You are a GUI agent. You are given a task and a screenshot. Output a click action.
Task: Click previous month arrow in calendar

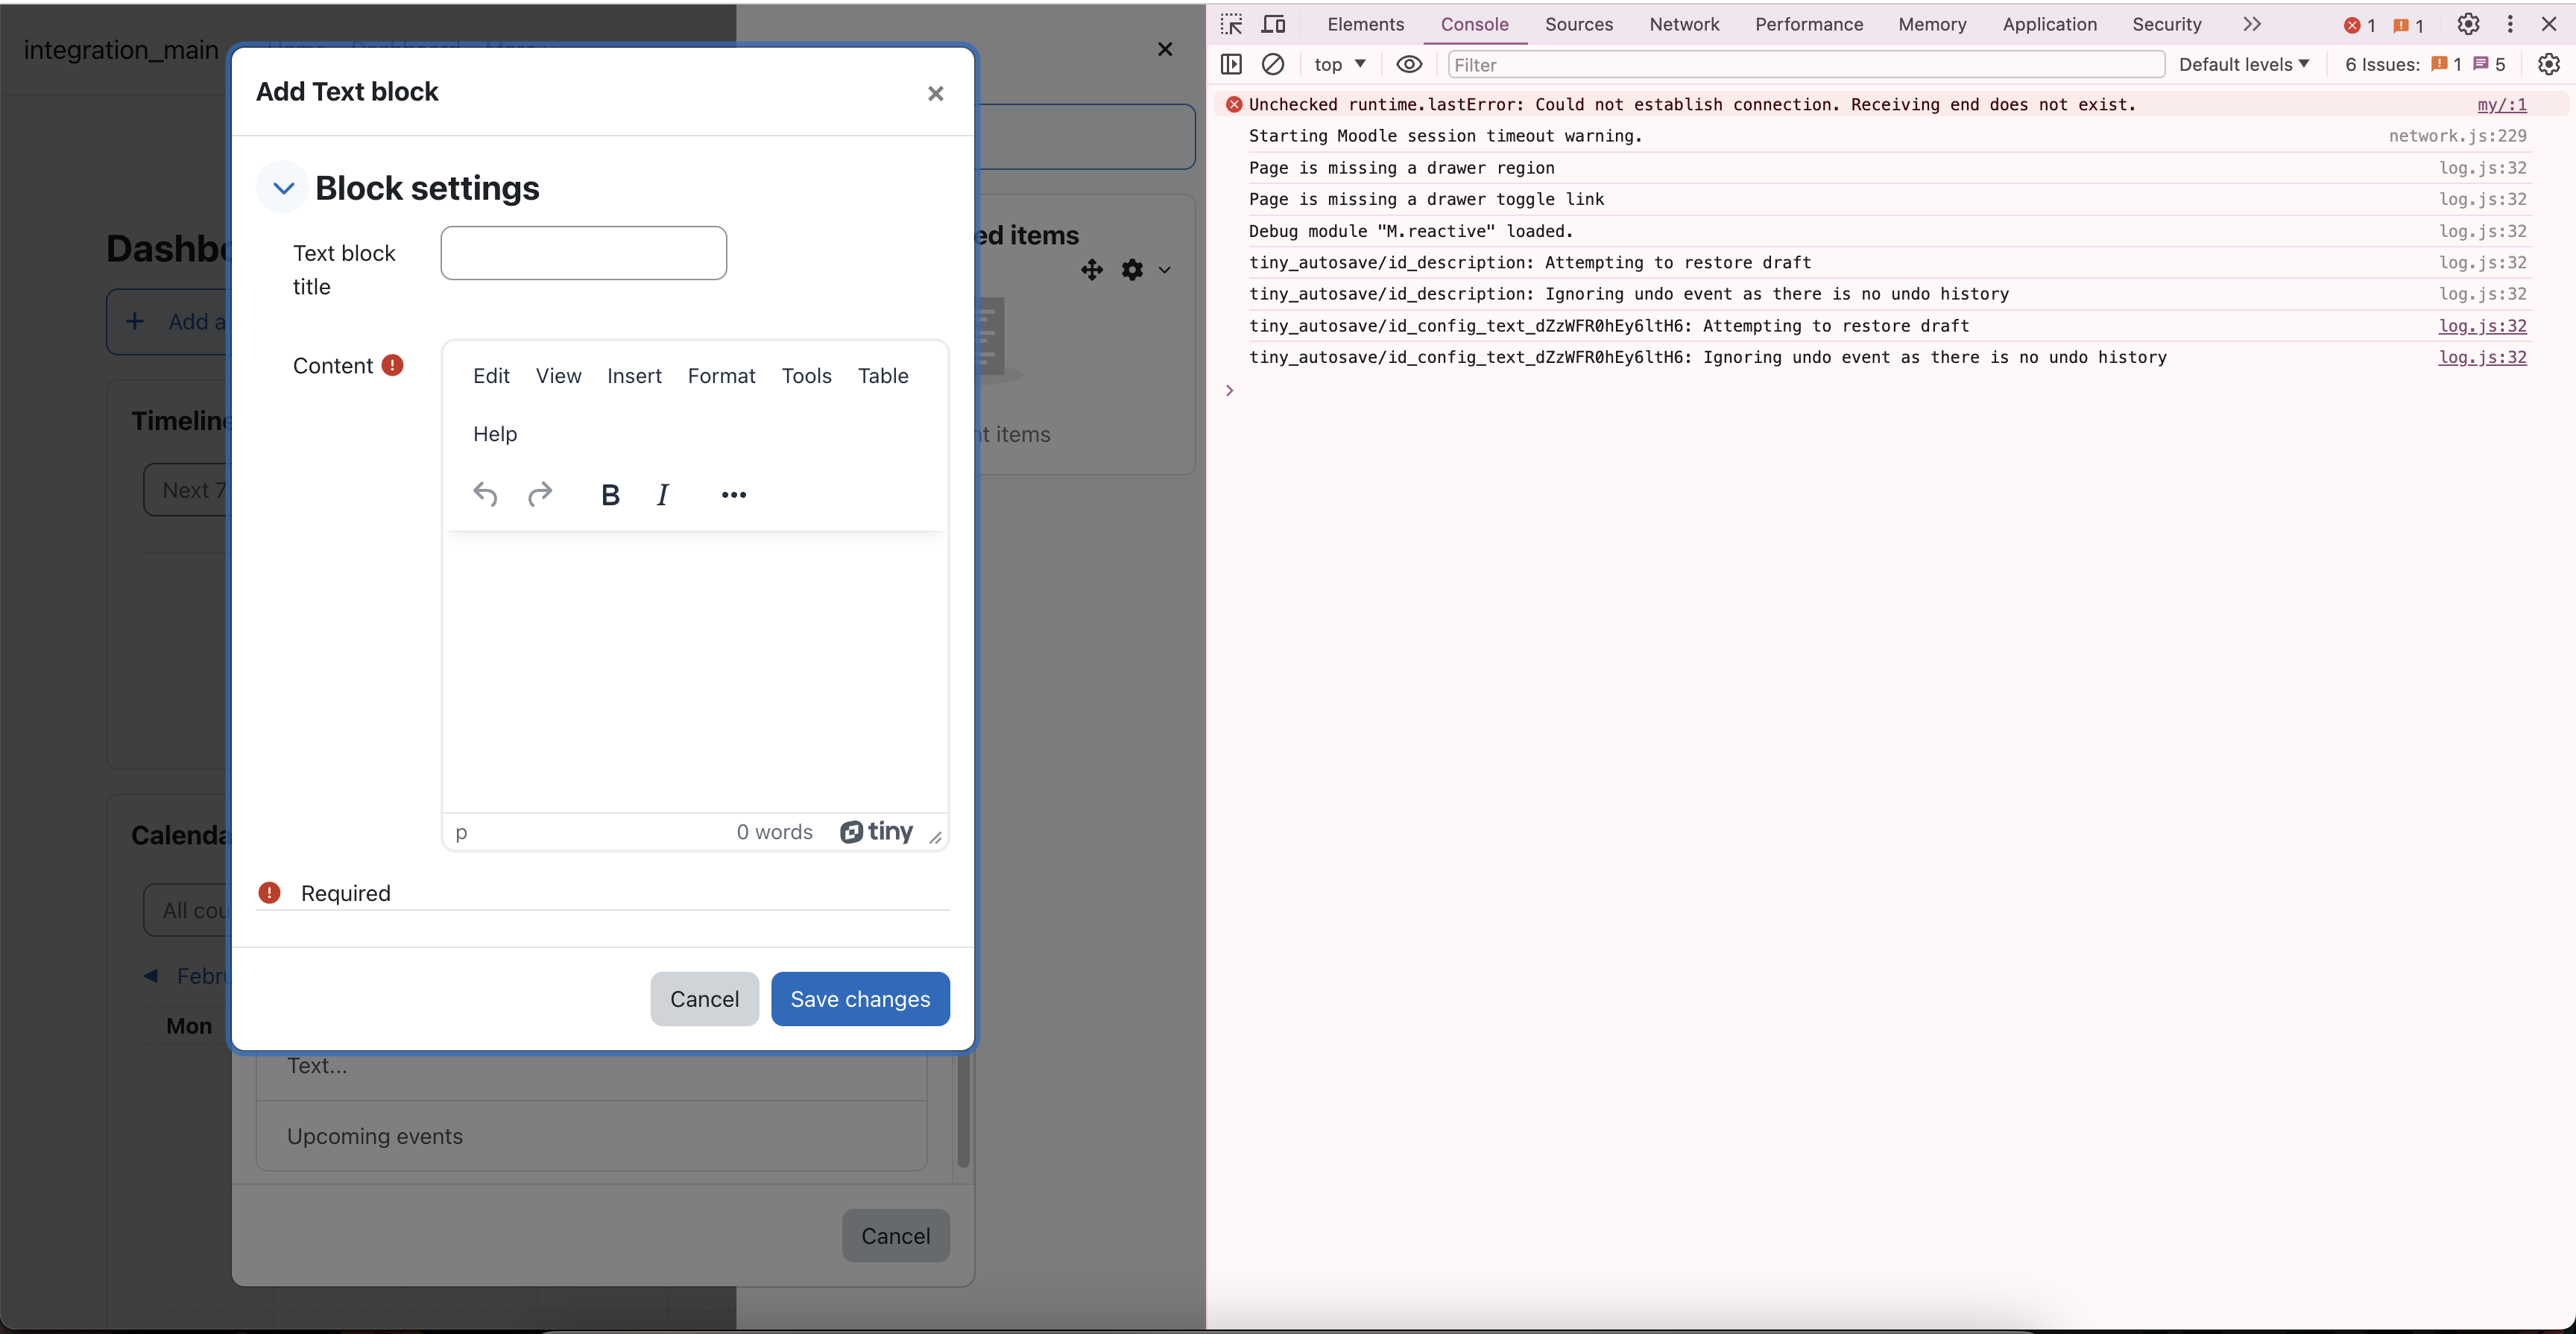coord(151,975)
